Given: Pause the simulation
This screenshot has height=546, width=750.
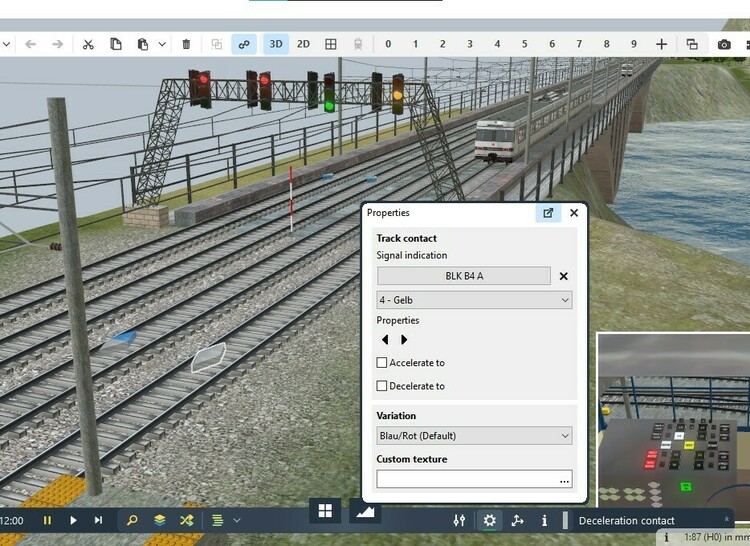Looking at the screenshot, I should 47,520.
